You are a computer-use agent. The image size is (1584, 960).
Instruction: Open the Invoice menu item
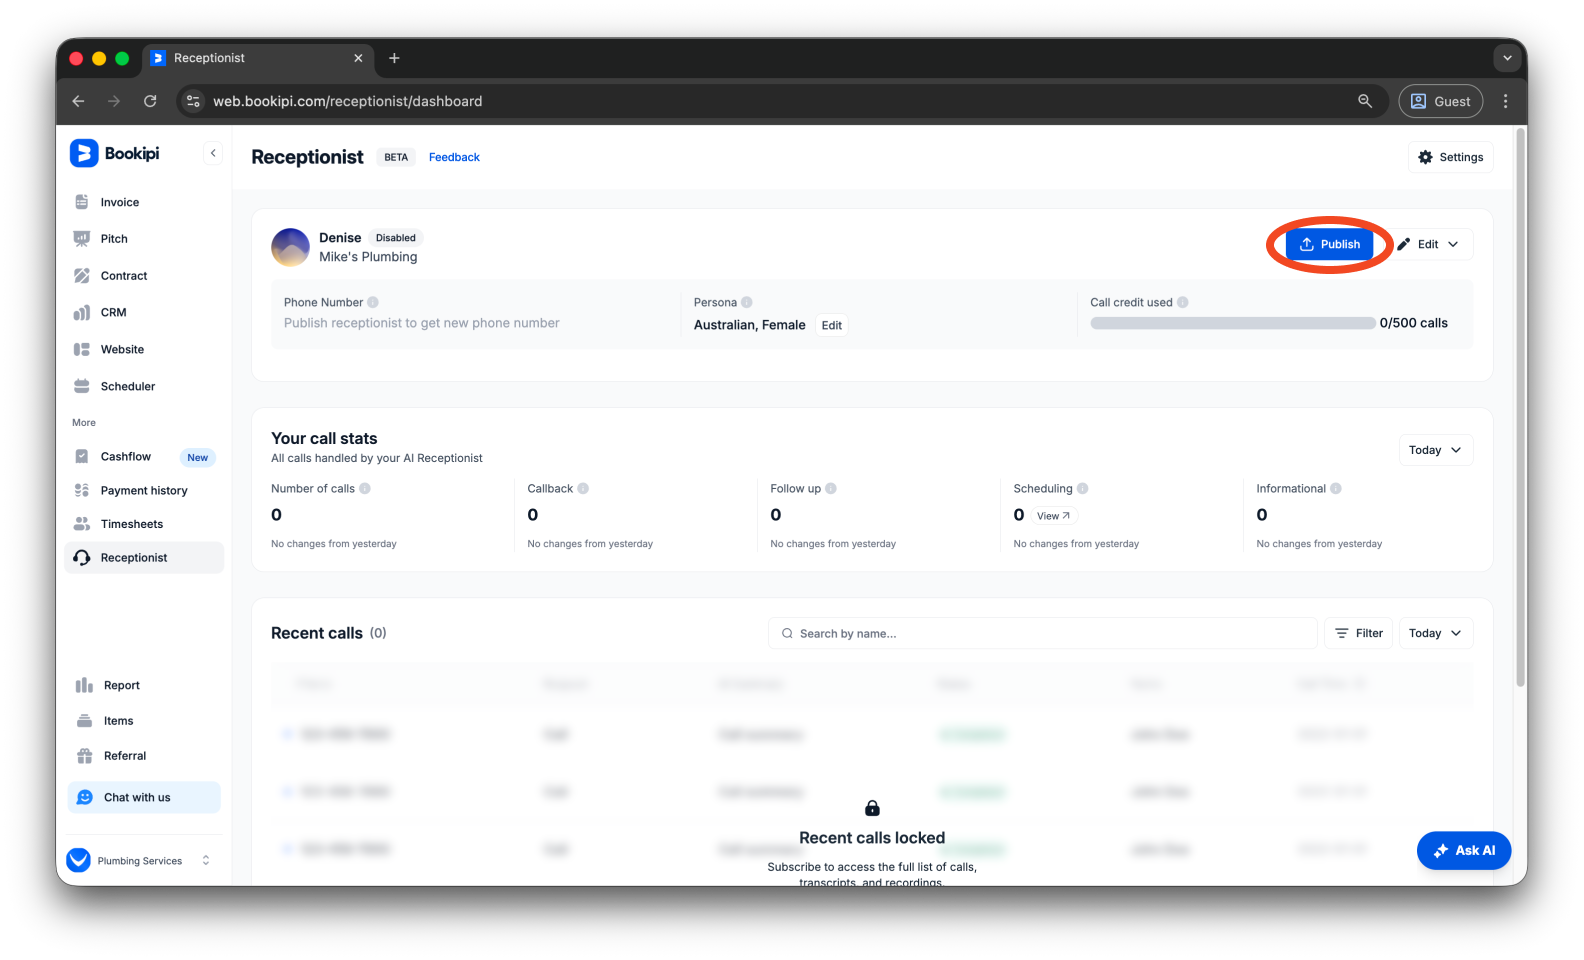(x=144, y=202)
